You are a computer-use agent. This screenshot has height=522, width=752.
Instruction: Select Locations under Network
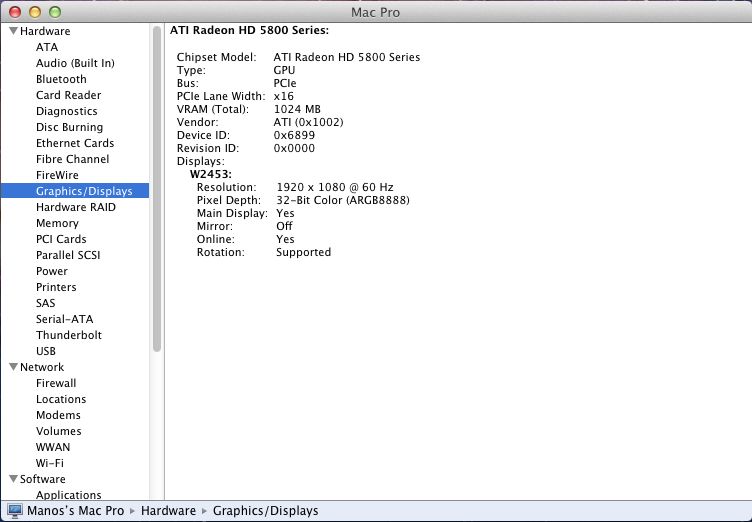pyautogui.click(x=61, y=399)
